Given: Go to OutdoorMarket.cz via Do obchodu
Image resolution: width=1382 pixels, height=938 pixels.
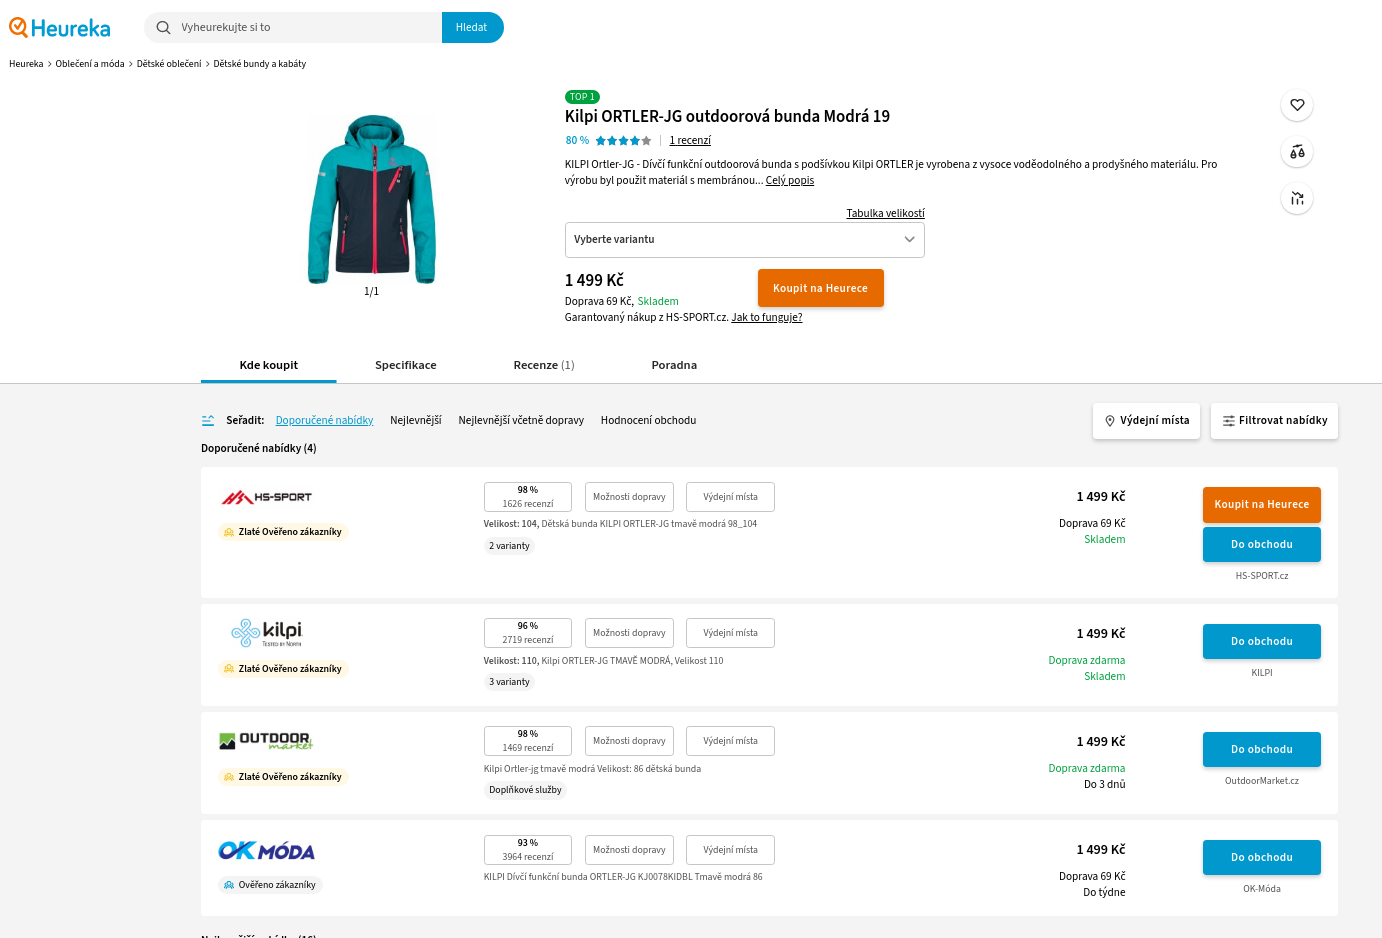Looking at the screenshot, I should point(1262,750).
